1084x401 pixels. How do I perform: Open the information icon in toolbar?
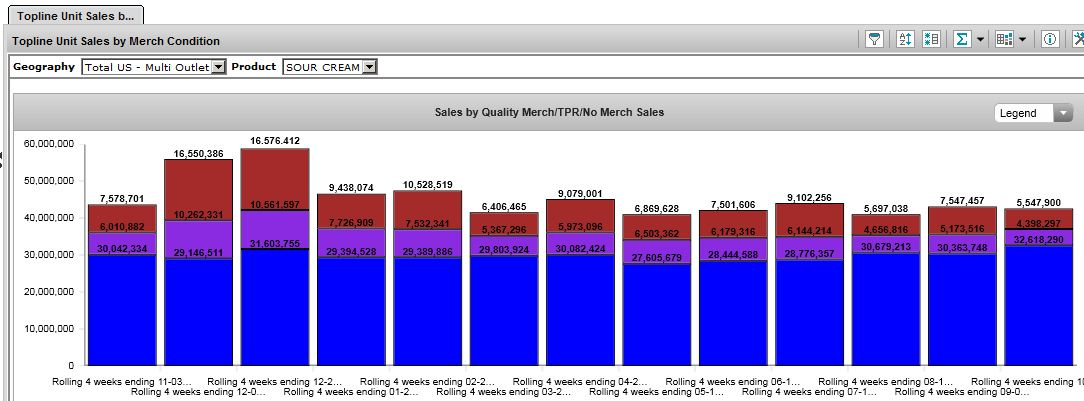coord(1050,40)
